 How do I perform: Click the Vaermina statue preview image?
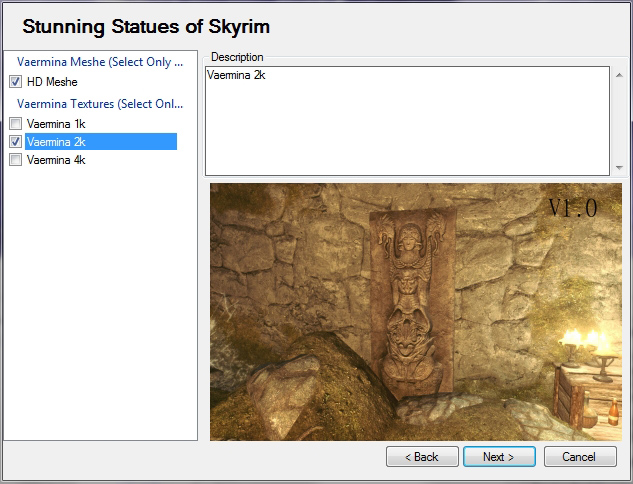tap(416, 312)
